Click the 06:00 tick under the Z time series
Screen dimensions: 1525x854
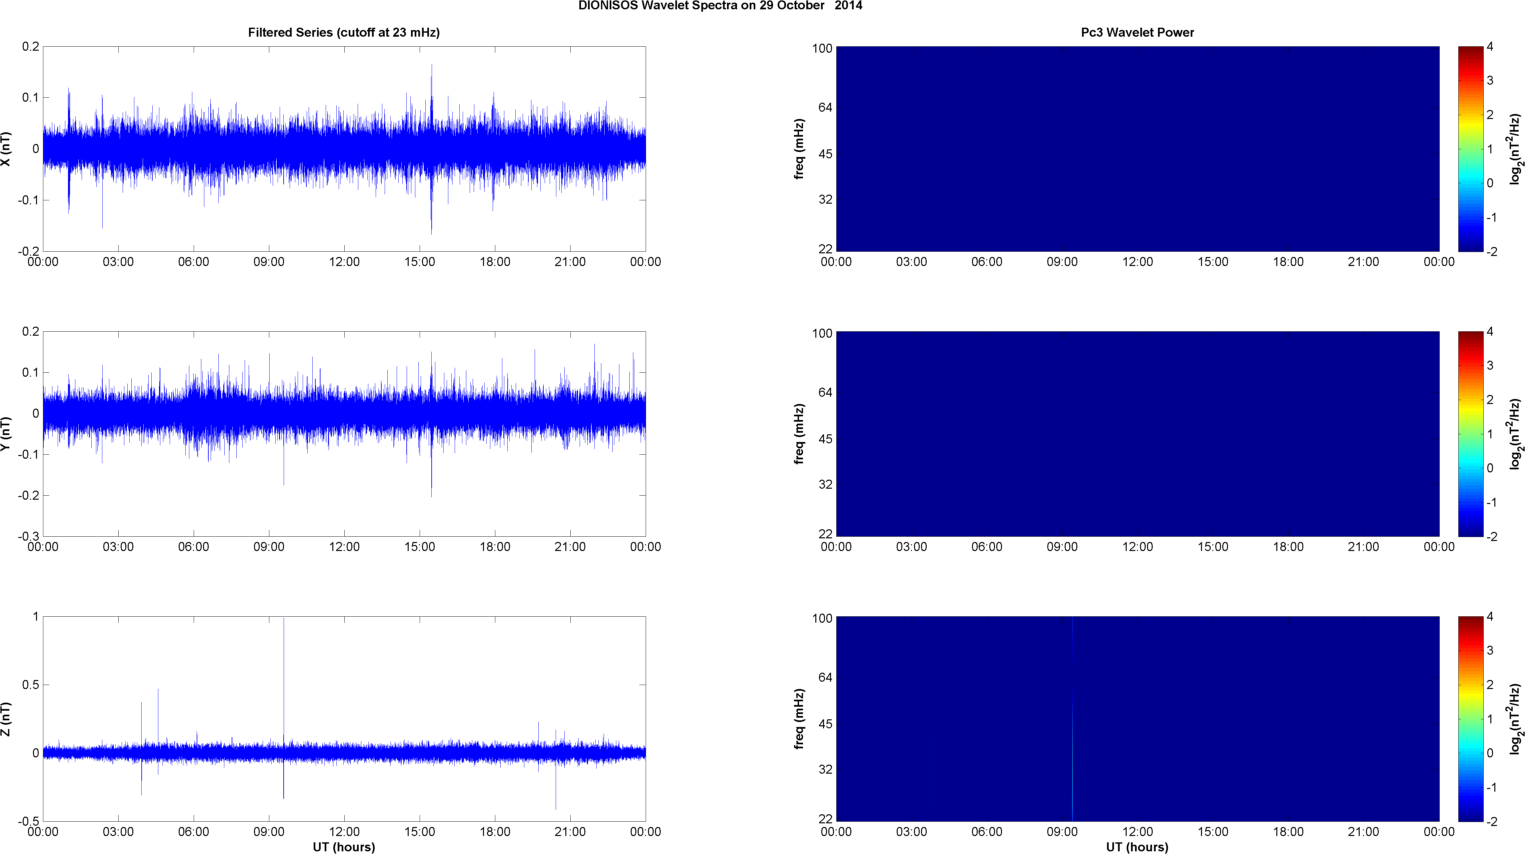point(193,832)
